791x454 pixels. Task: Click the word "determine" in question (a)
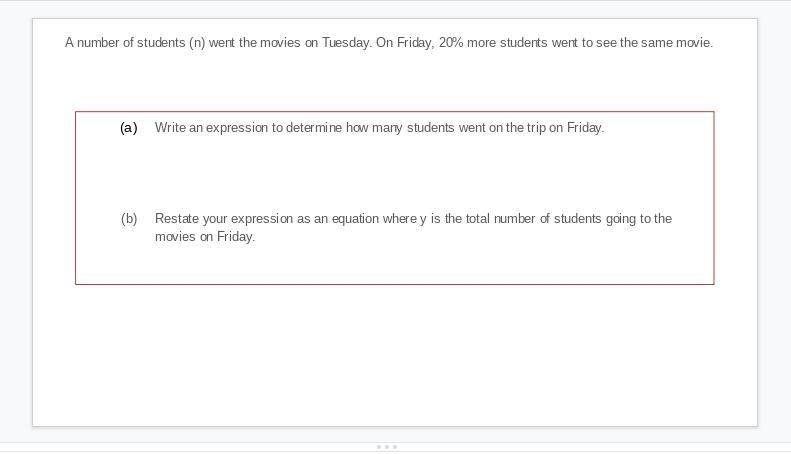pyautogui.click(x=314, y=128)
